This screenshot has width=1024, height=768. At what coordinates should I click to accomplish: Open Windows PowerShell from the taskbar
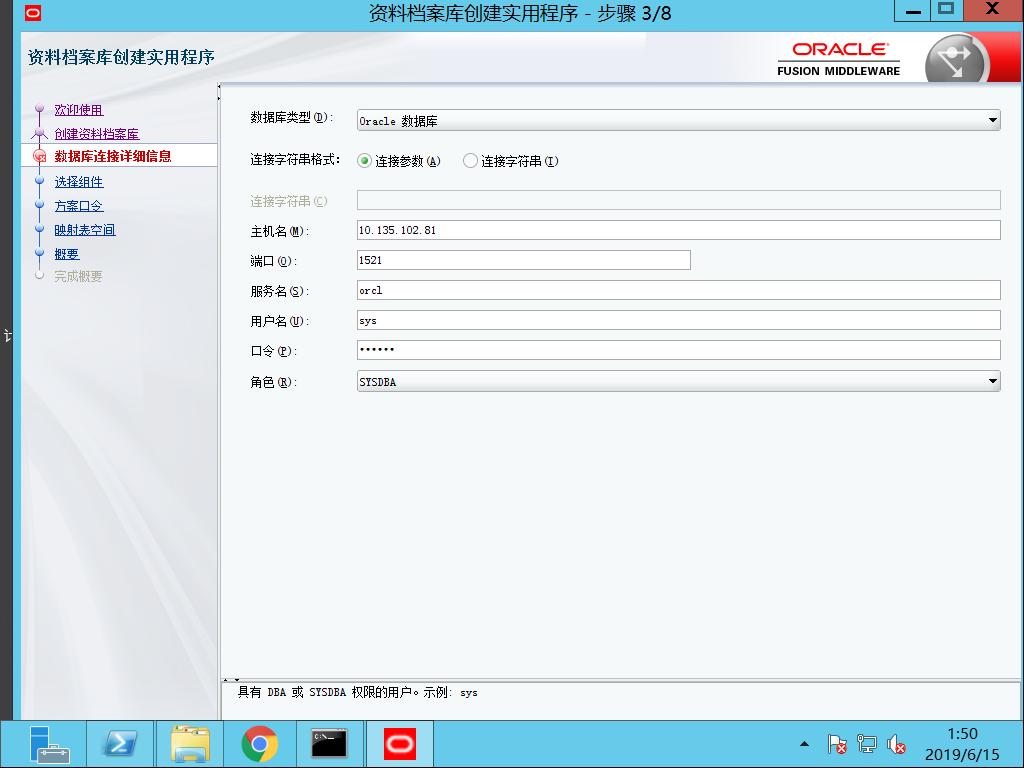pyautogui.click(x=119, y=744)
